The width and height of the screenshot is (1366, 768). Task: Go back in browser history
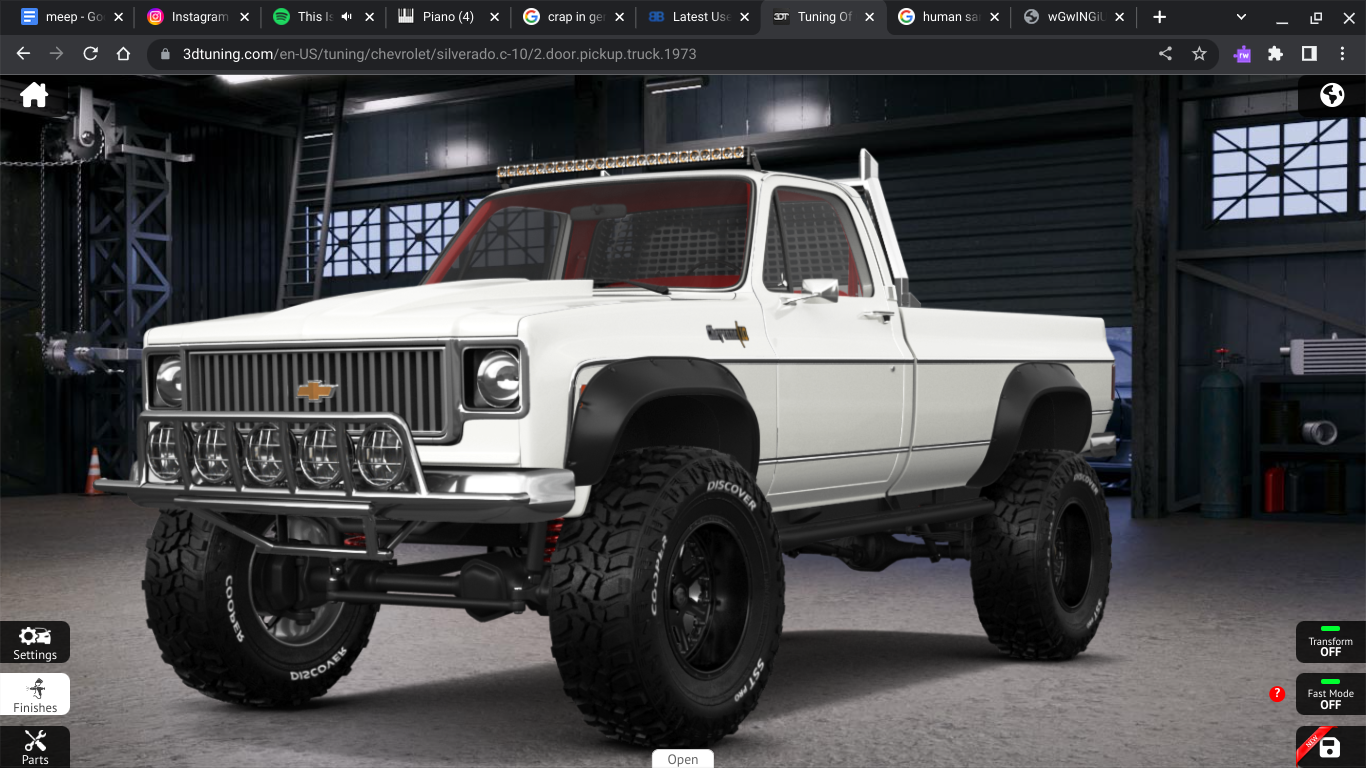[x=24, y=54]
